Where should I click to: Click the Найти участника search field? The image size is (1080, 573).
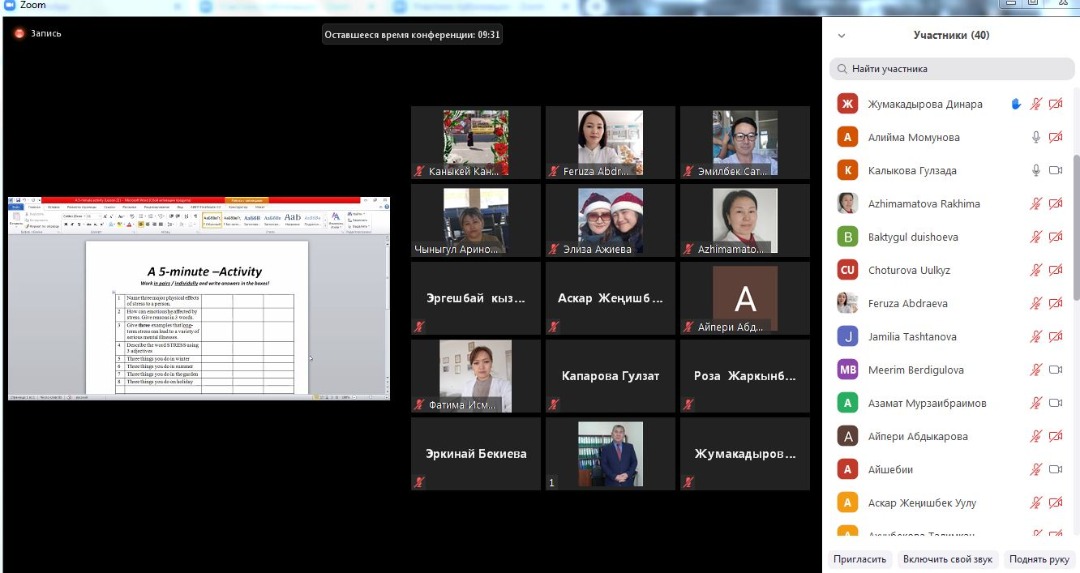(x=950, y=69)
